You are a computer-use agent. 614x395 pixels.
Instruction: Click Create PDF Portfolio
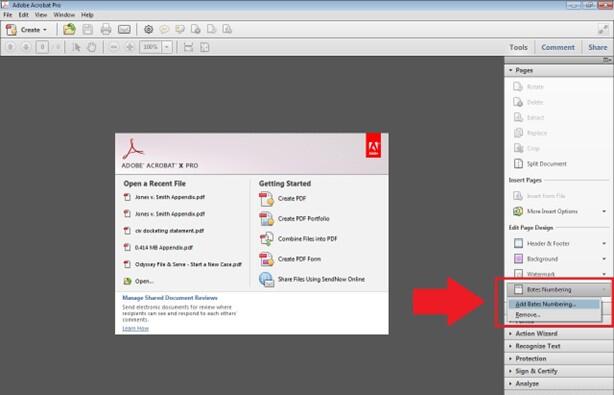pyautogui.click(x=294, y=219)
